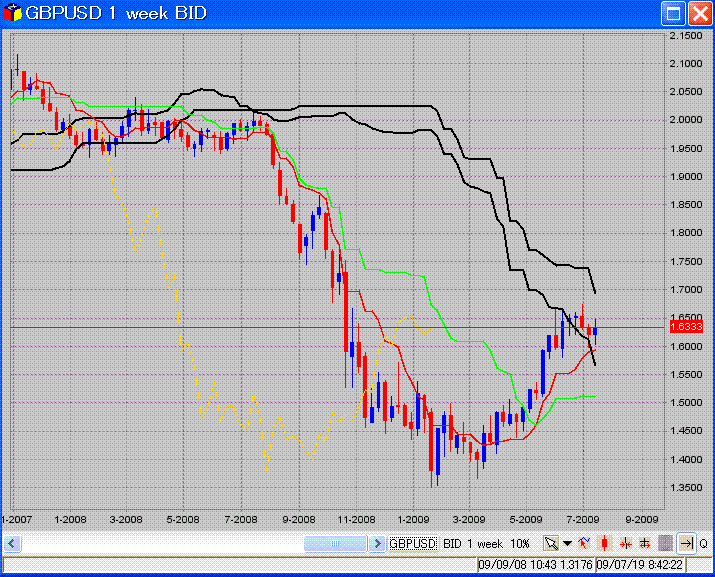Click the horizontal compress red arrows icon
Image resolution: width=715 pixels, height=577 pixels.
625,544
